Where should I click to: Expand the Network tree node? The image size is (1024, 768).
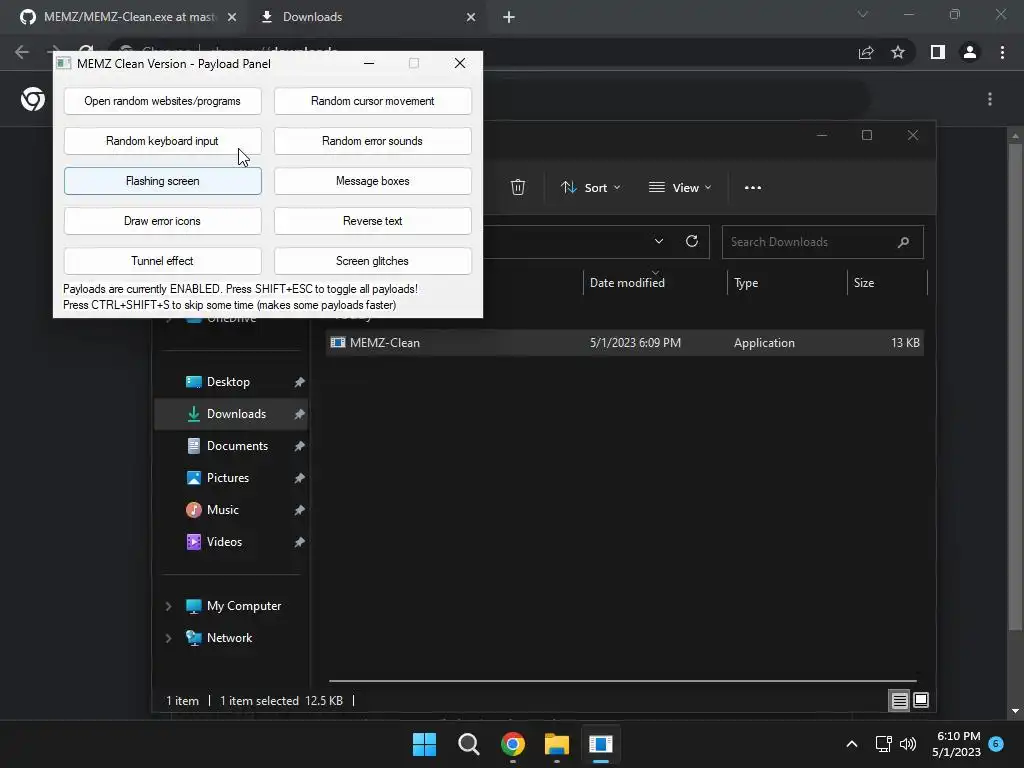168,638
